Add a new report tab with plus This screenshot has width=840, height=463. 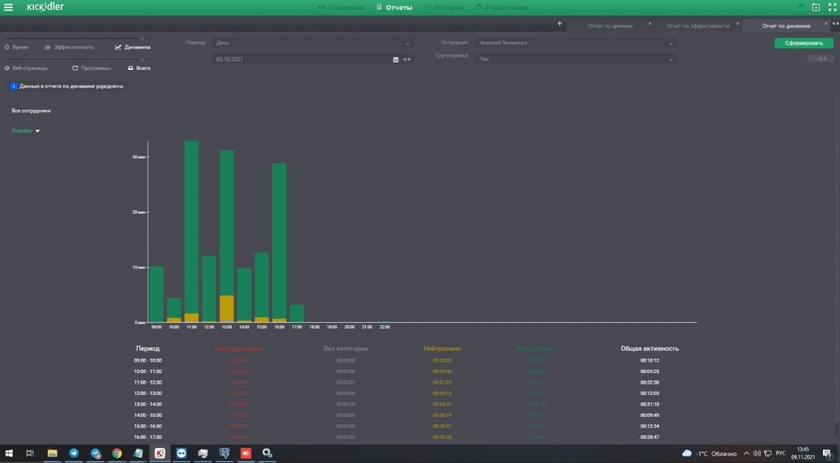click(x=559, y=24)
